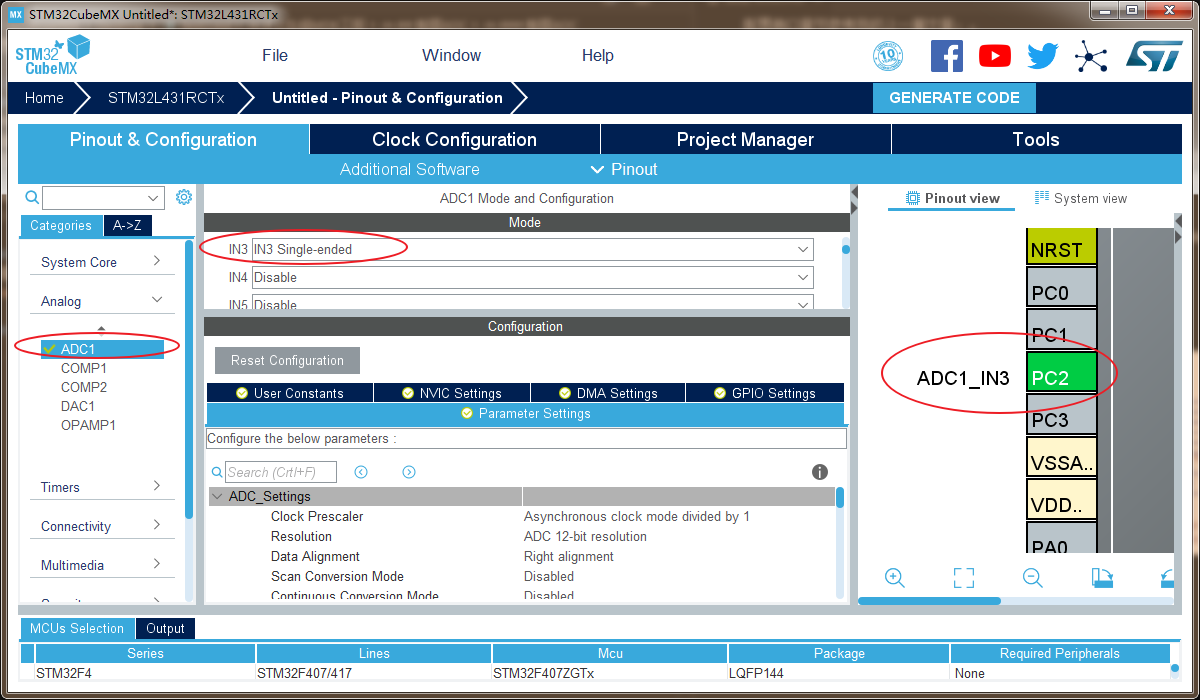Open the Help menu
This screenshot has width=1200, height=700.
point(597,55)
